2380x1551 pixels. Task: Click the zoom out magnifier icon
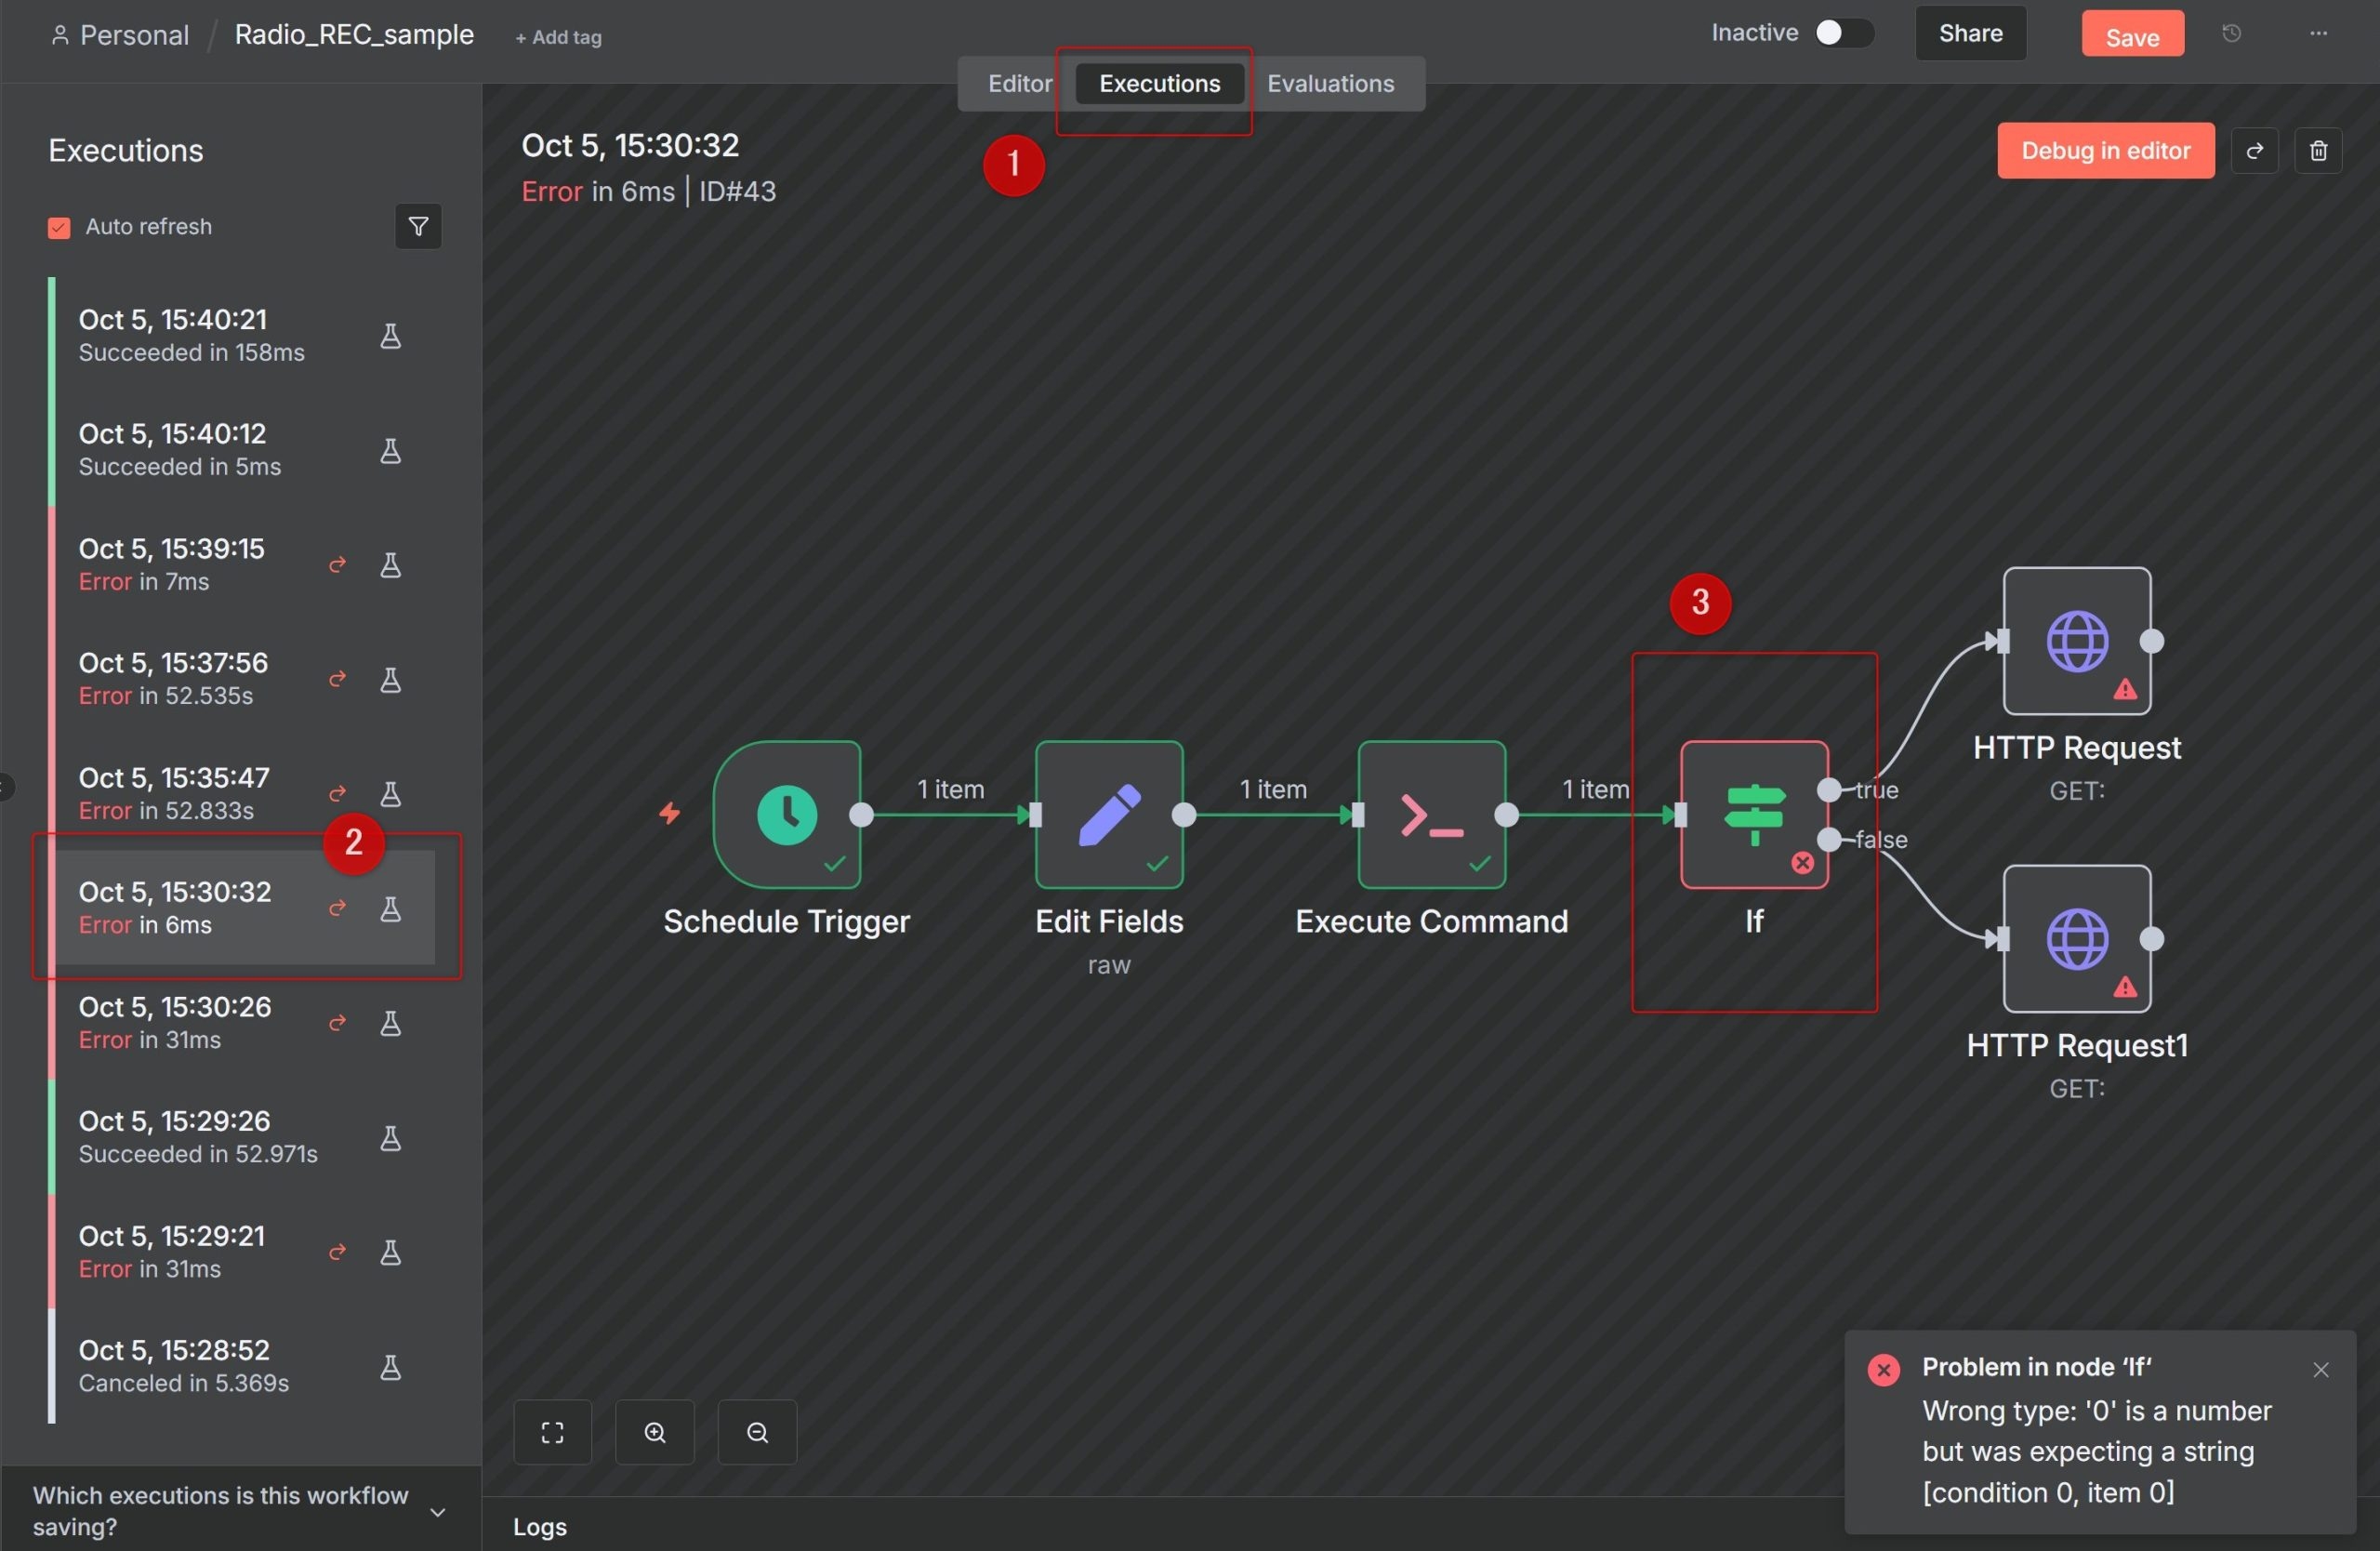click(757, 1432)
